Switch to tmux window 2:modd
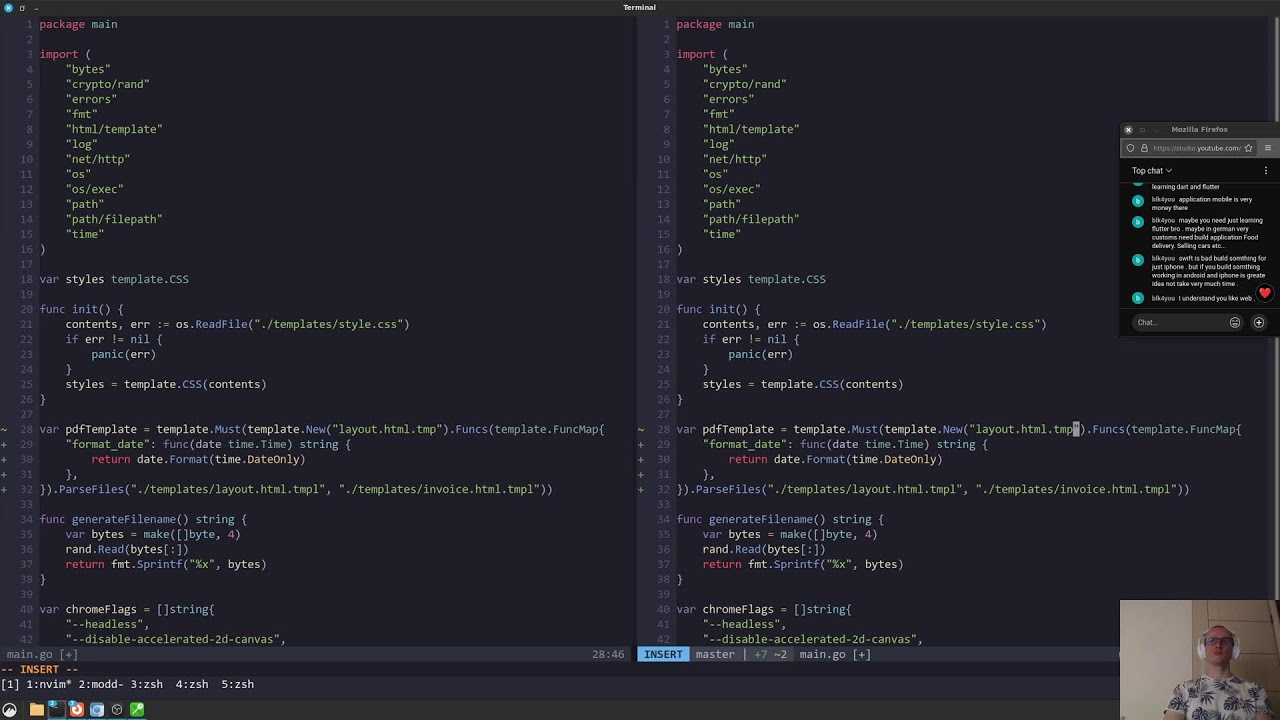1280x720 pixels. point(101,684)
